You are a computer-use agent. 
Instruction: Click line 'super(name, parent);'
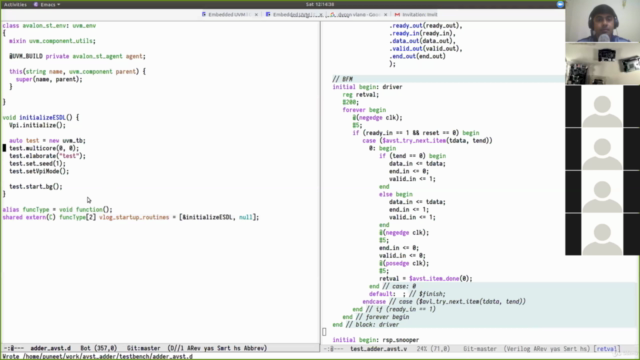tap(49, 79)
